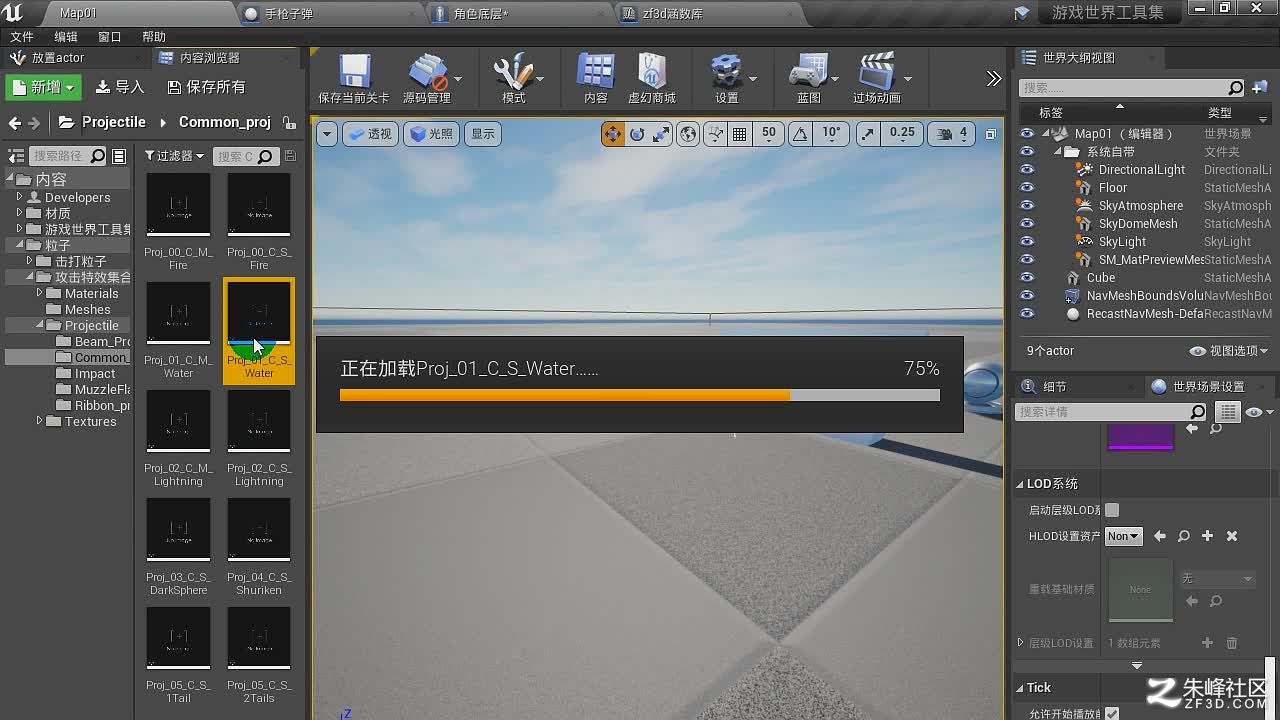Open the Marketplace toolbar icon
This screenshot has width=1280, height=720.
coord(652,78)
